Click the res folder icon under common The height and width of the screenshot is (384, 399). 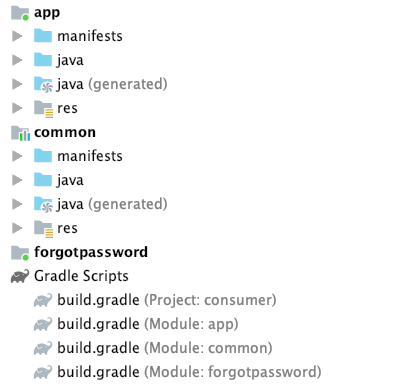tap(43, 229)
